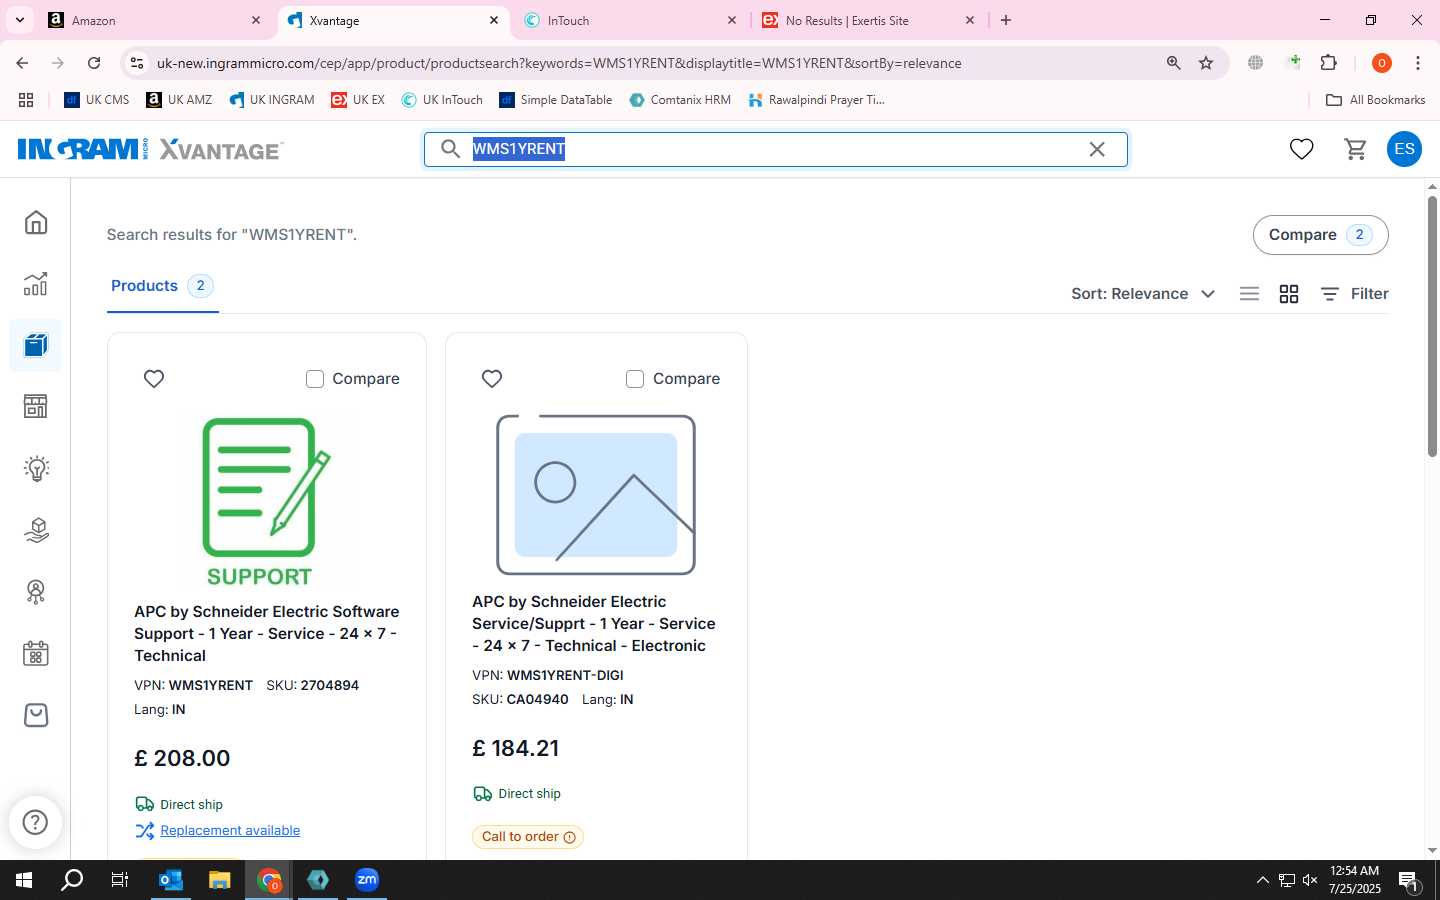The height and width of the screenshot is (900, 1440).
Task: Click the Ingram Micro Xvantage logo
Action: point(151,149)
